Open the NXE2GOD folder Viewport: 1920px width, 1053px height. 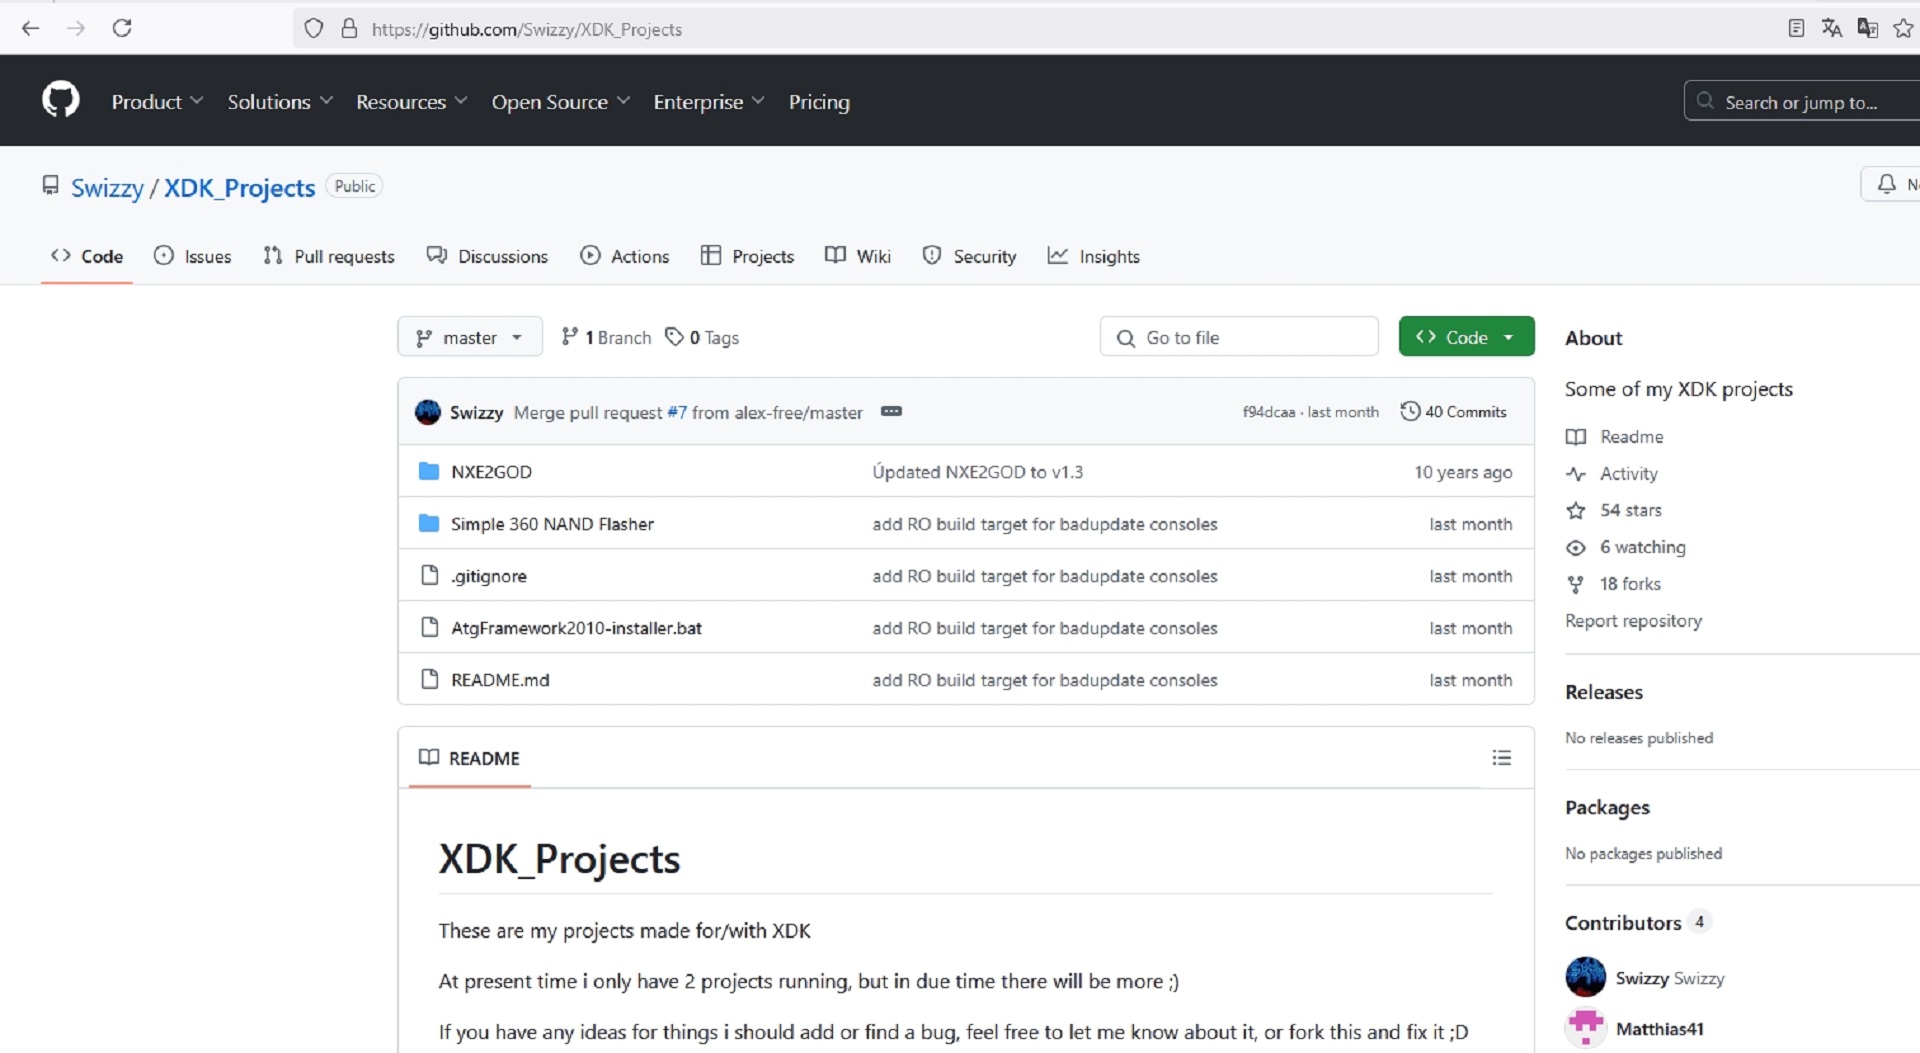pos(491,472)
